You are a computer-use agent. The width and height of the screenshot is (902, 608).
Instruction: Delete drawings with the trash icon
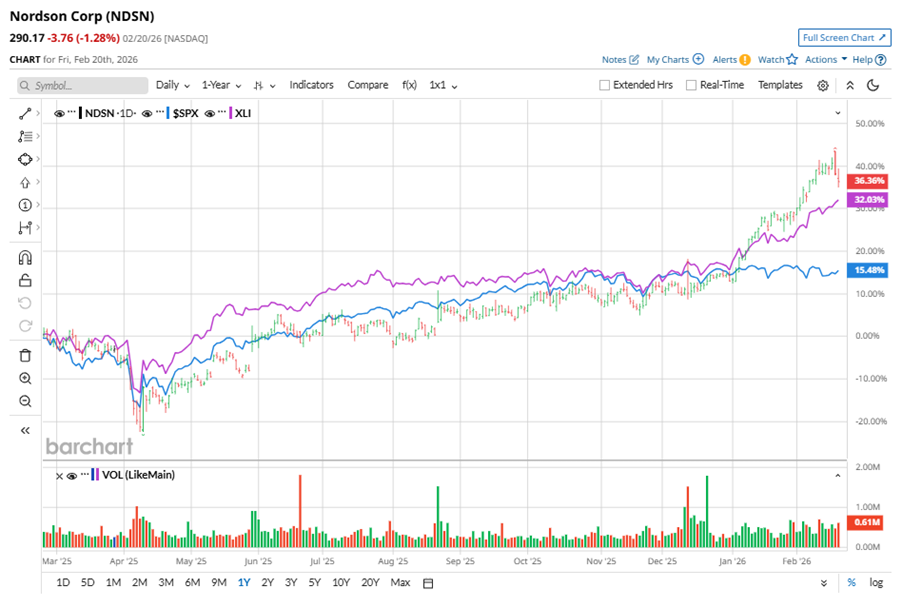coord(23,355)
